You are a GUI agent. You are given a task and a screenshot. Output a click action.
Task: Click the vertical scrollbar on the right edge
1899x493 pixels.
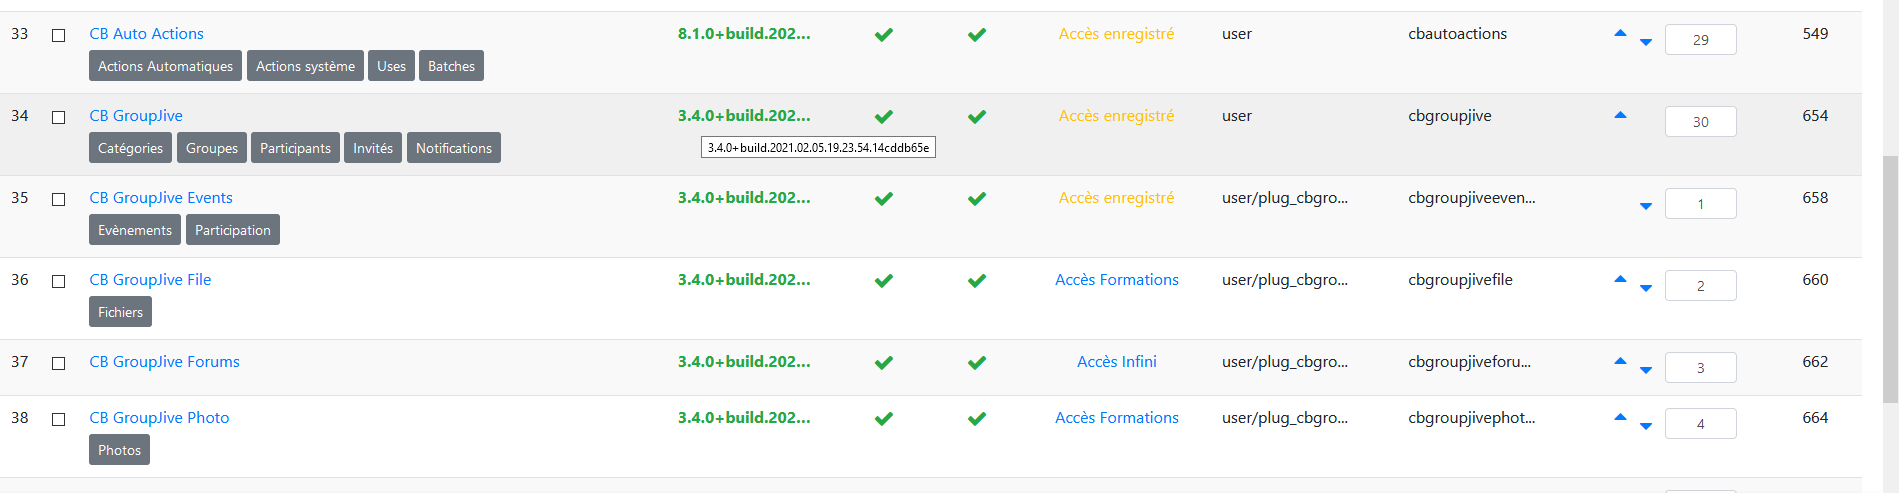(1890, 280)
